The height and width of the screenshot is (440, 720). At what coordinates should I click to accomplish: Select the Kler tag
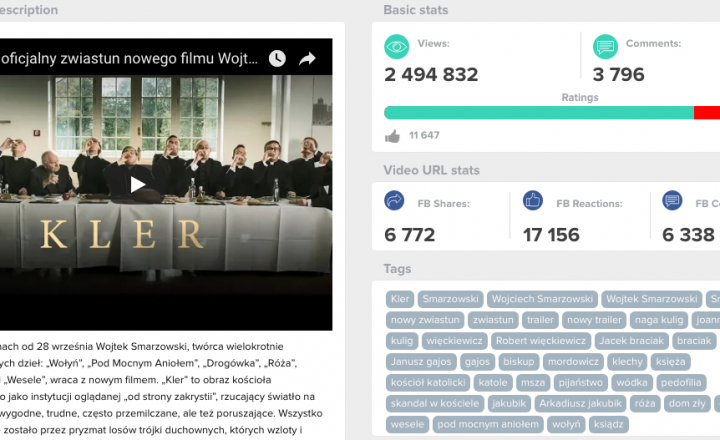click(400, 299)
